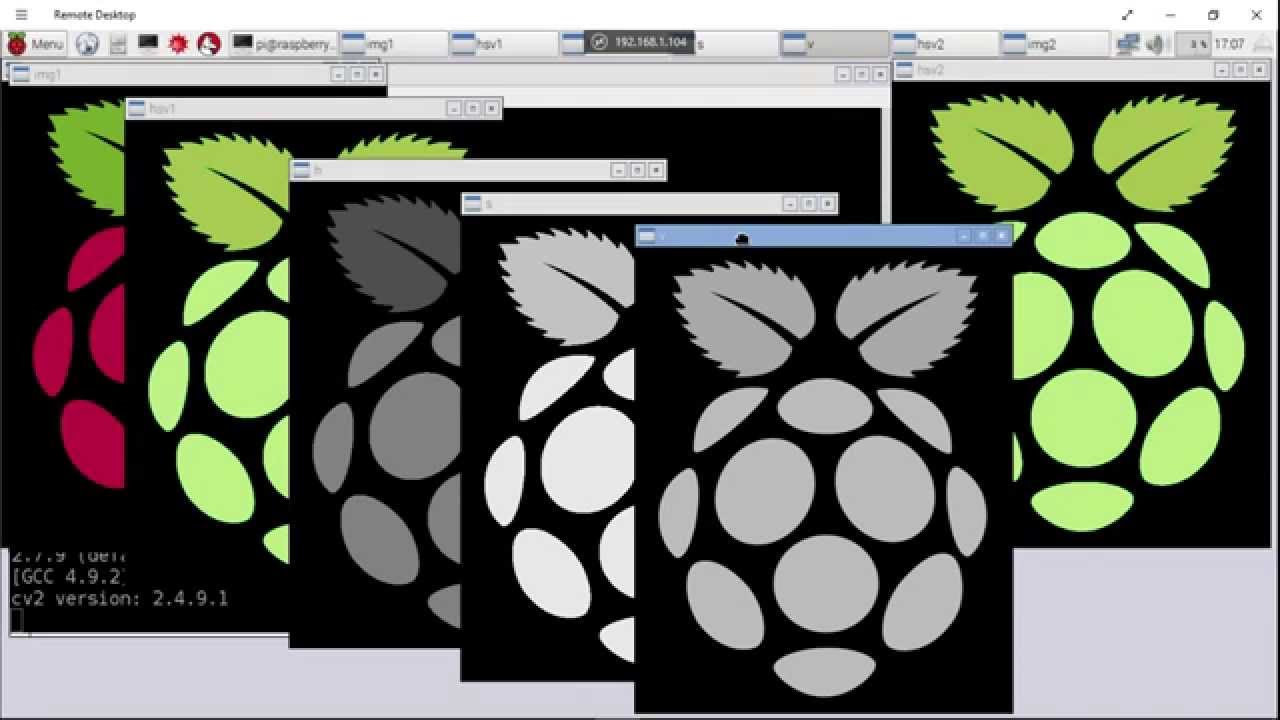Click the hsv1 window title bar icon
Viewport: 1280px width, 720px height.
[137, 108]
